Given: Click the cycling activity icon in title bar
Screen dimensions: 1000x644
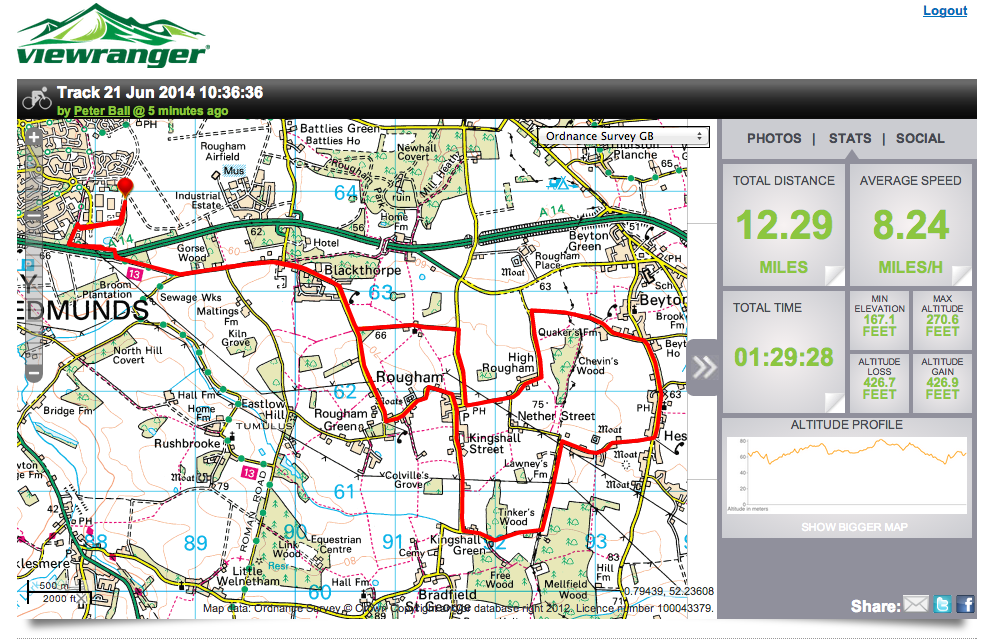Looking at the screenshot, I should [x=36, y=98].
